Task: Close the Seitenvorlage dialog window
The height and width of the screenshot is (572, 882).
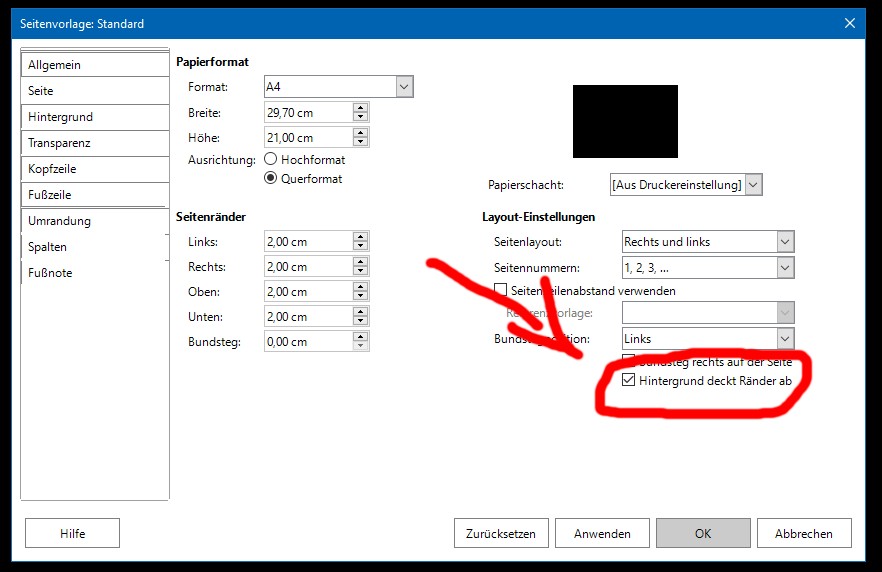Action: (x=850, y=23)
